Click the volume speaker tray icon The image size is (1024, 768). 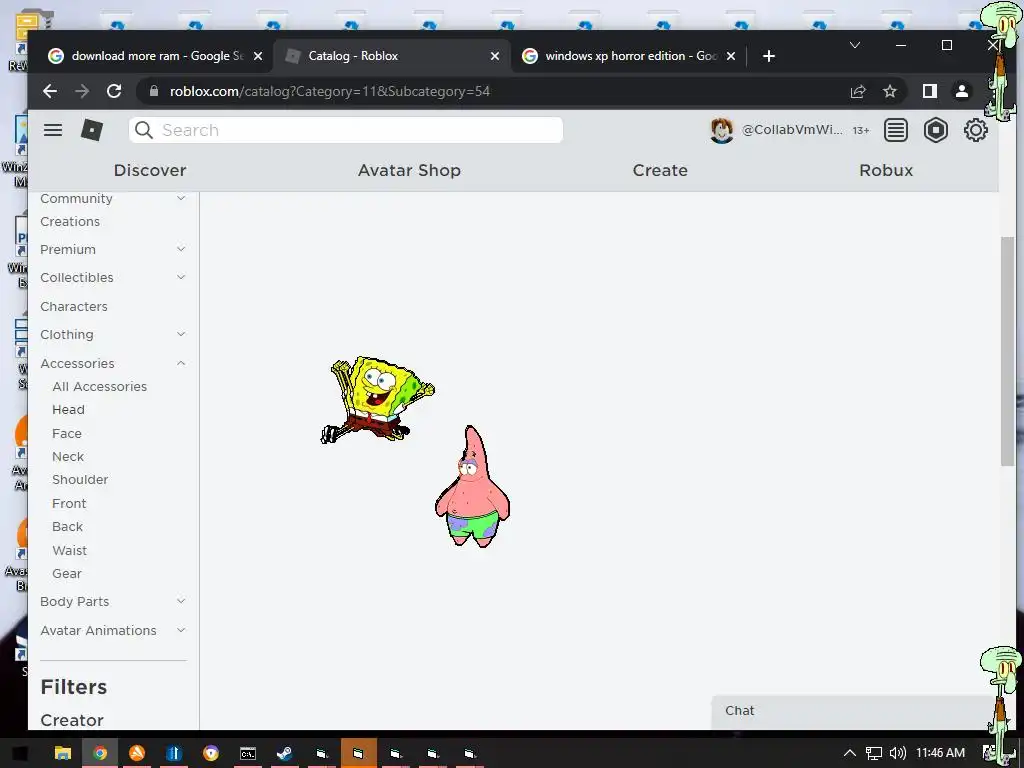897,753
